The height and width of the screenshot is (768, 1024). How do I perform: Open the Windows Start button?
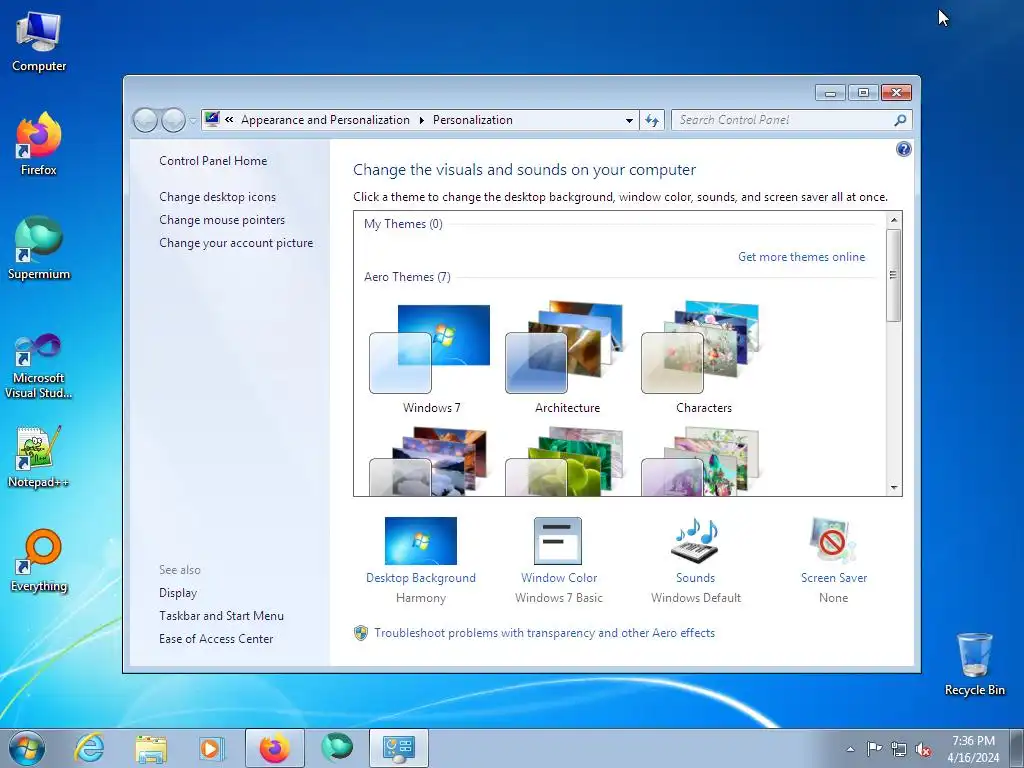27,748
